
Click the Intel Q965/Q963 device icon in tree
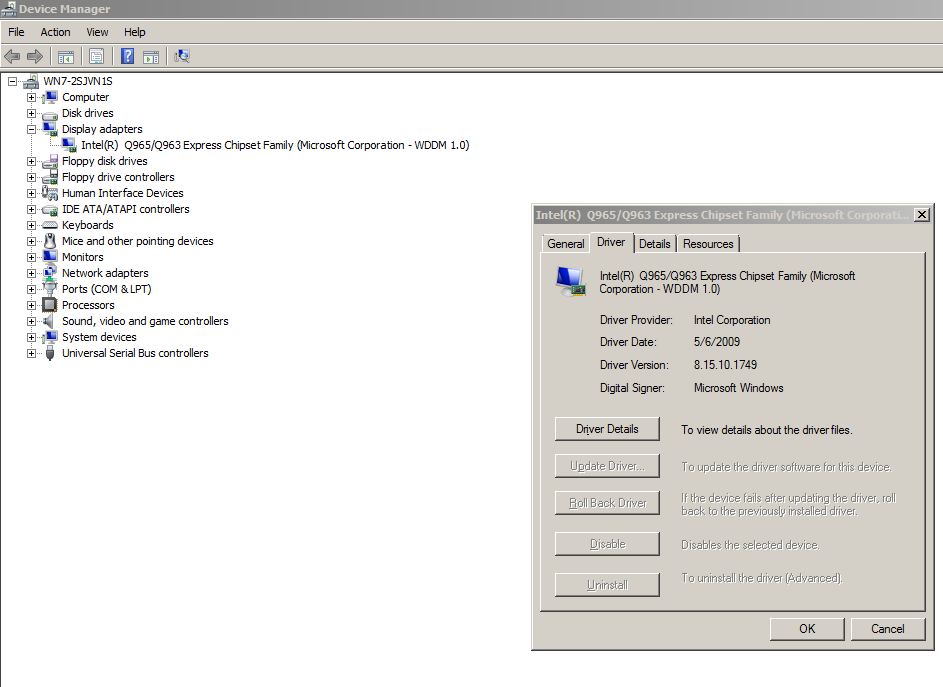[69, 145]
